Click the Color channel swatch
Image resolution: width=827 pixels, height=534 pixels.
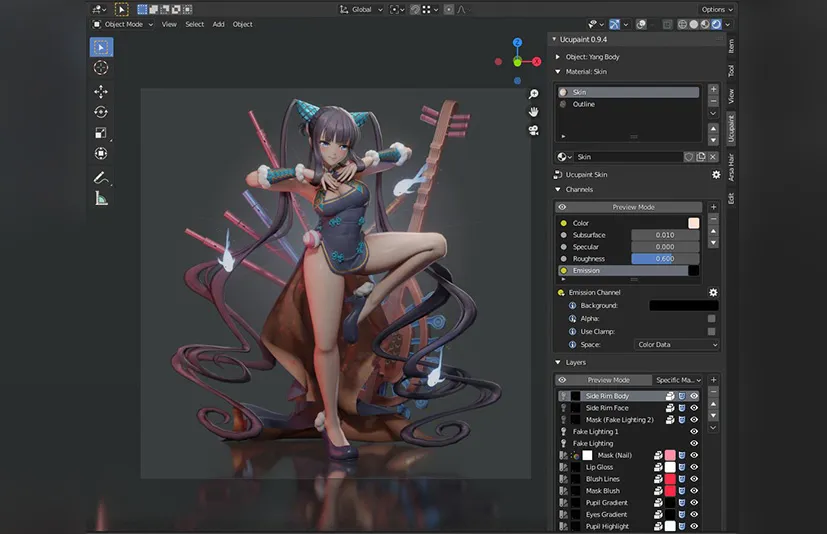point(694,223)
